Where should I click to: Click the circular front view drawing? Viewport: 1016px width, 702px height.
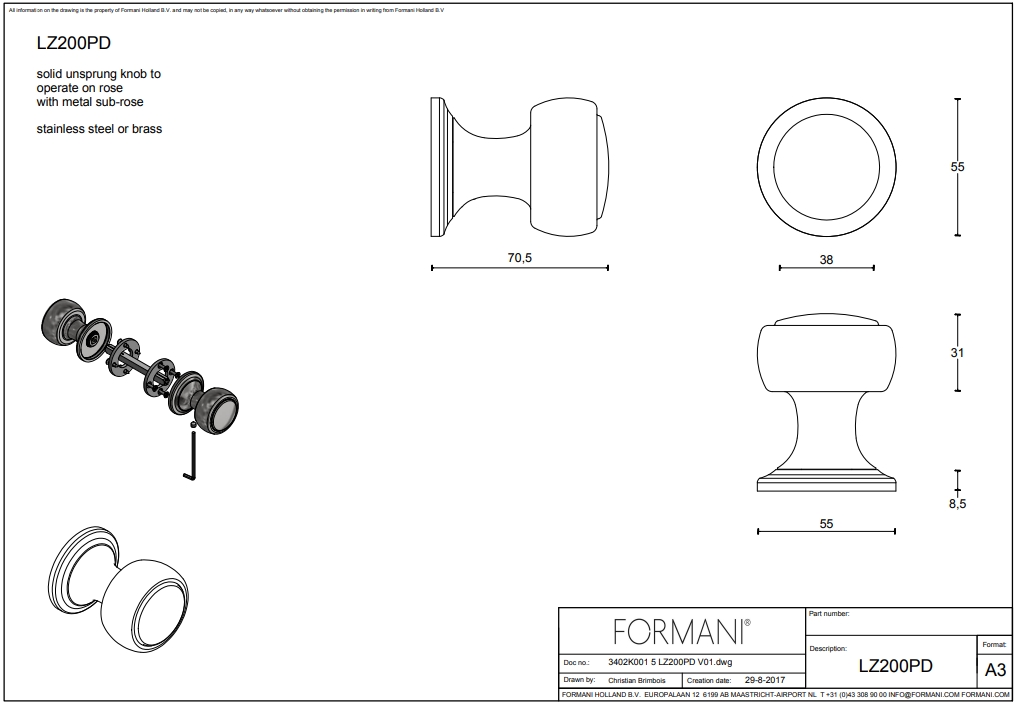click(x=827, y=167)
